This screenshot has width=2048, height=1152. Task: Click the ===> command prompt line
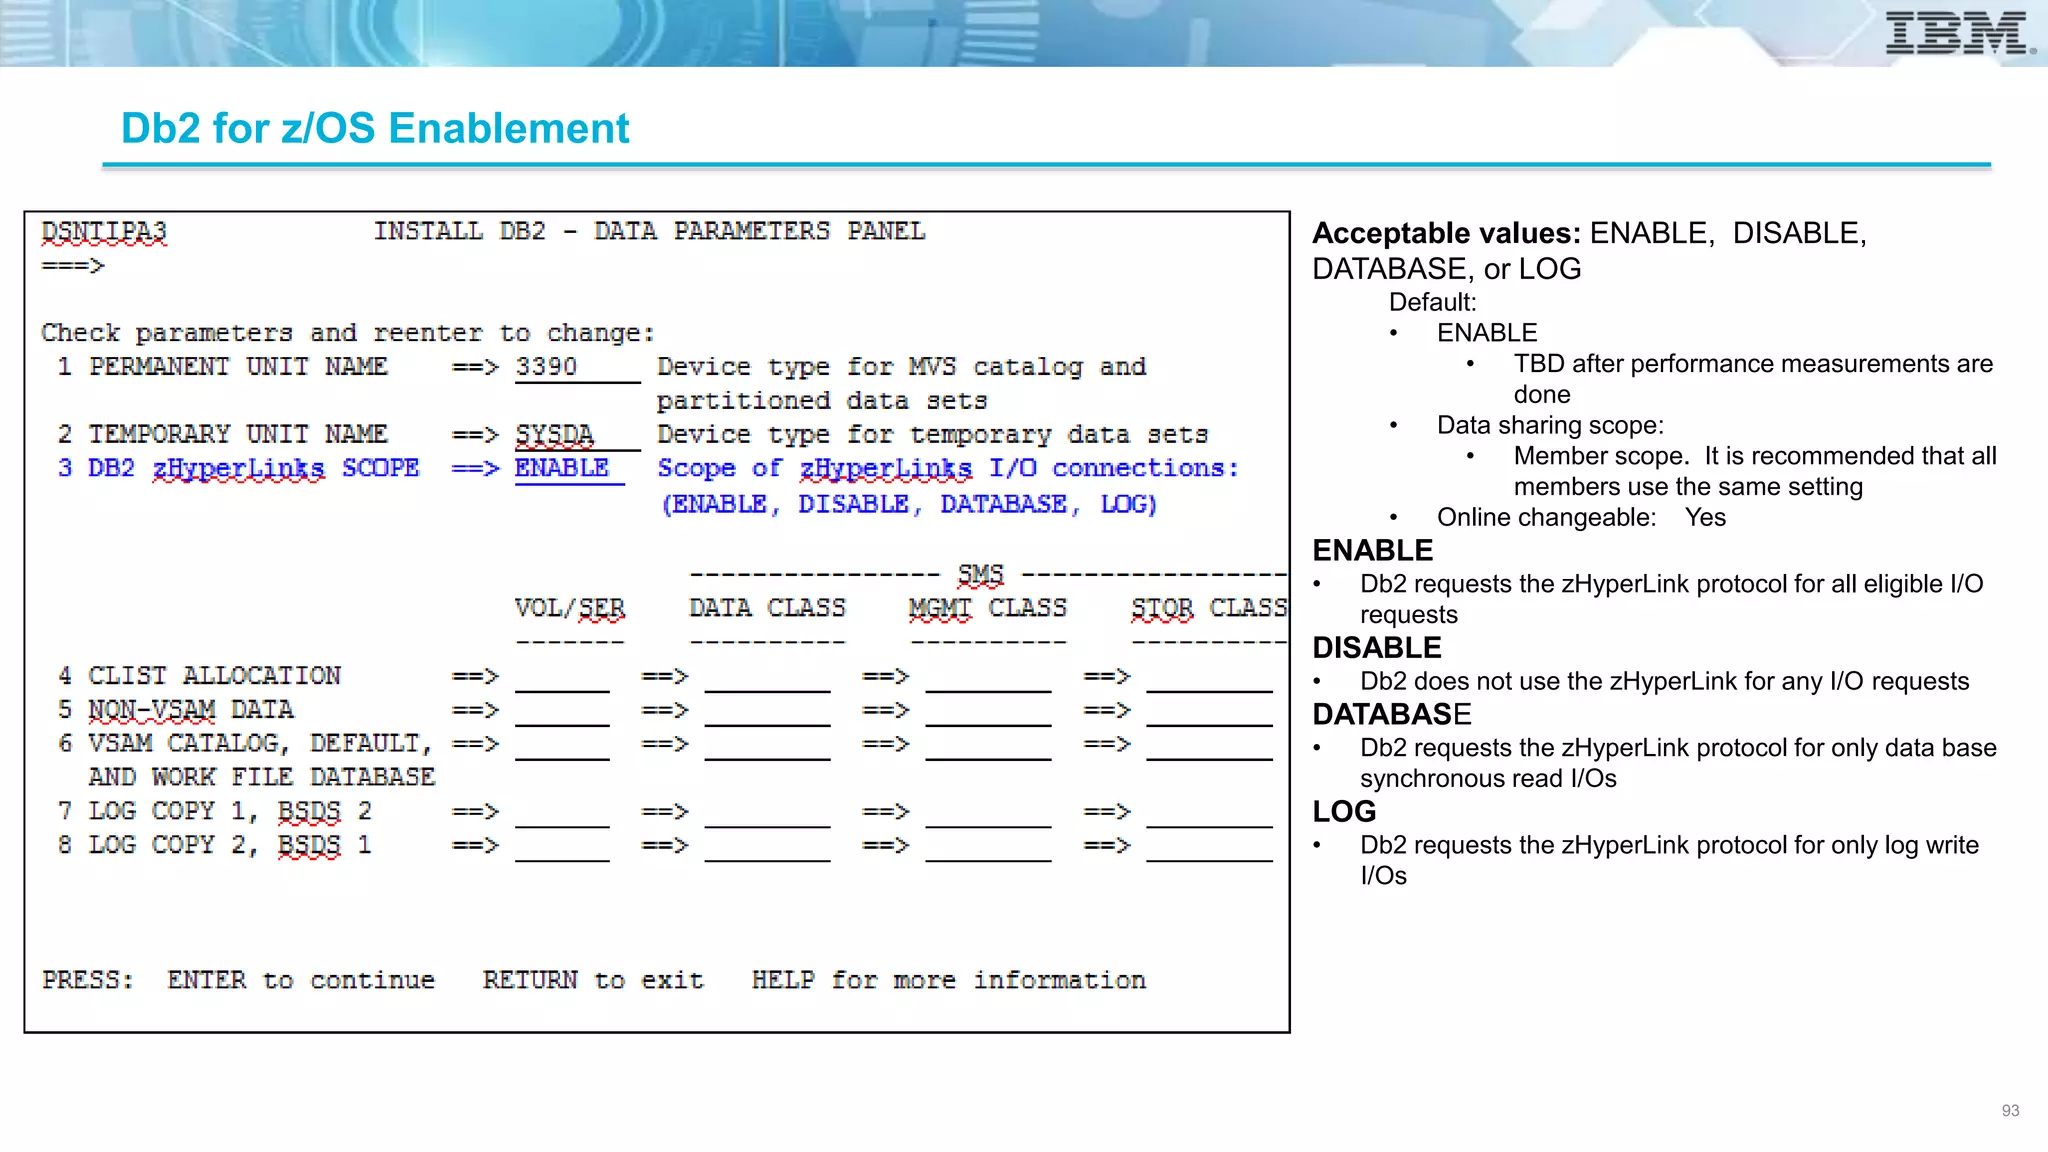click(73, 266)
